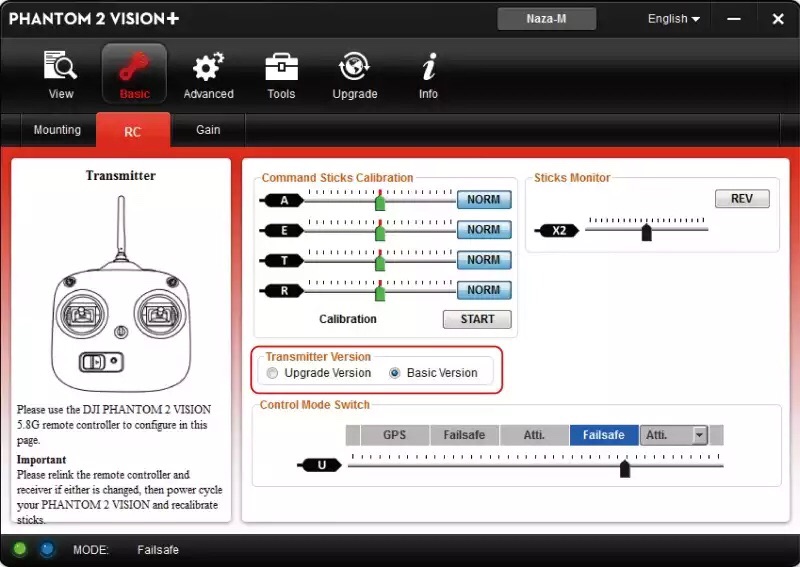
Task: Toggle X2 REV direction button
Action: pos(742,199)
